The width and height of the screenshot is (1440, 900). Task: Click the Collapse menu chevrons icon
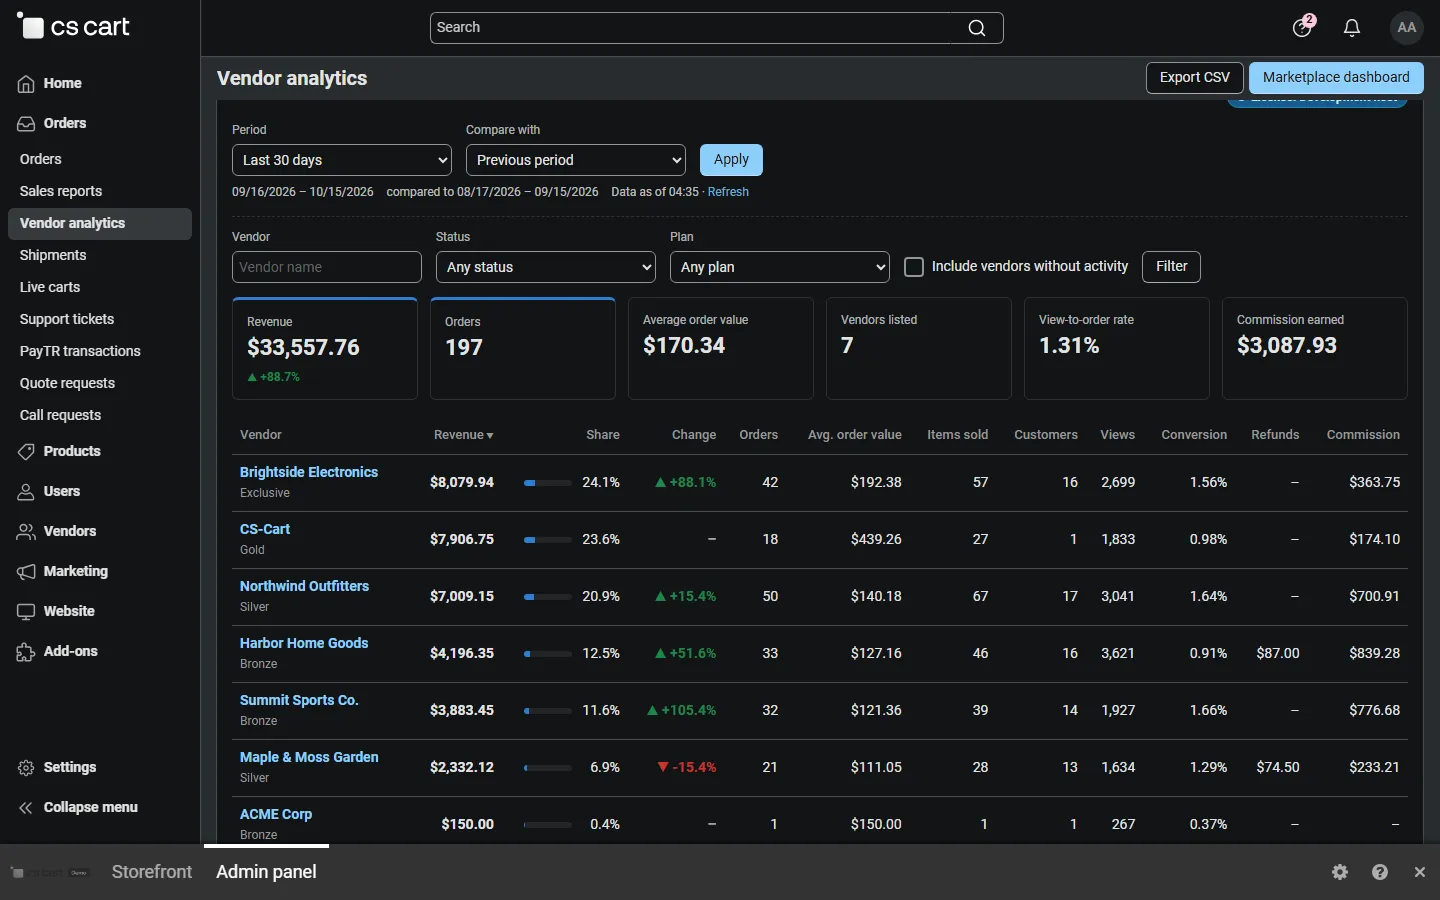[x=26, y=808]
